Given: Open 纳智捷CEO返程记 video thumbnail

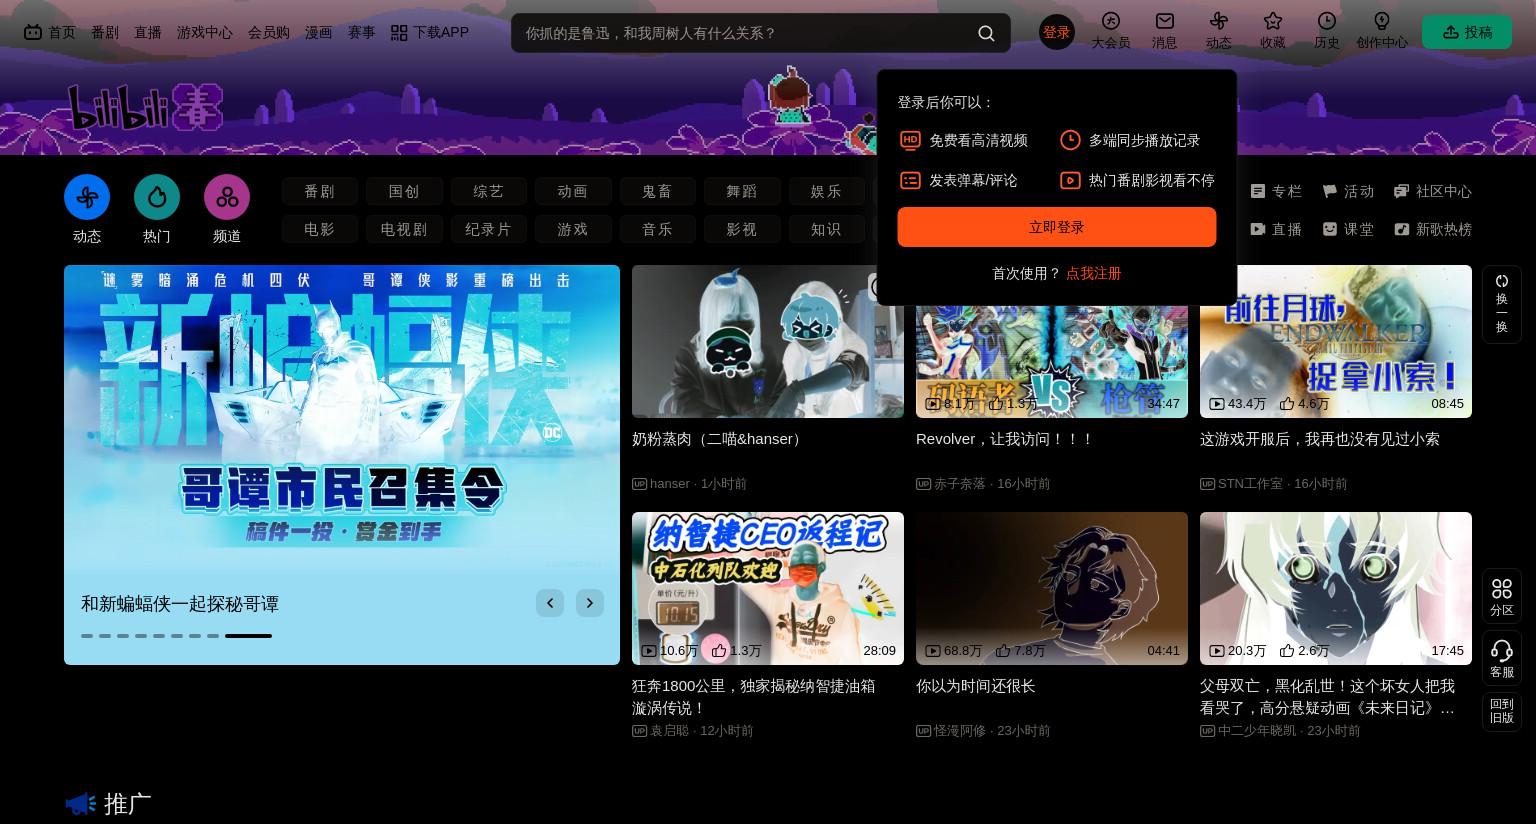Looking at the screenshot, I should (x=768, y=588).
